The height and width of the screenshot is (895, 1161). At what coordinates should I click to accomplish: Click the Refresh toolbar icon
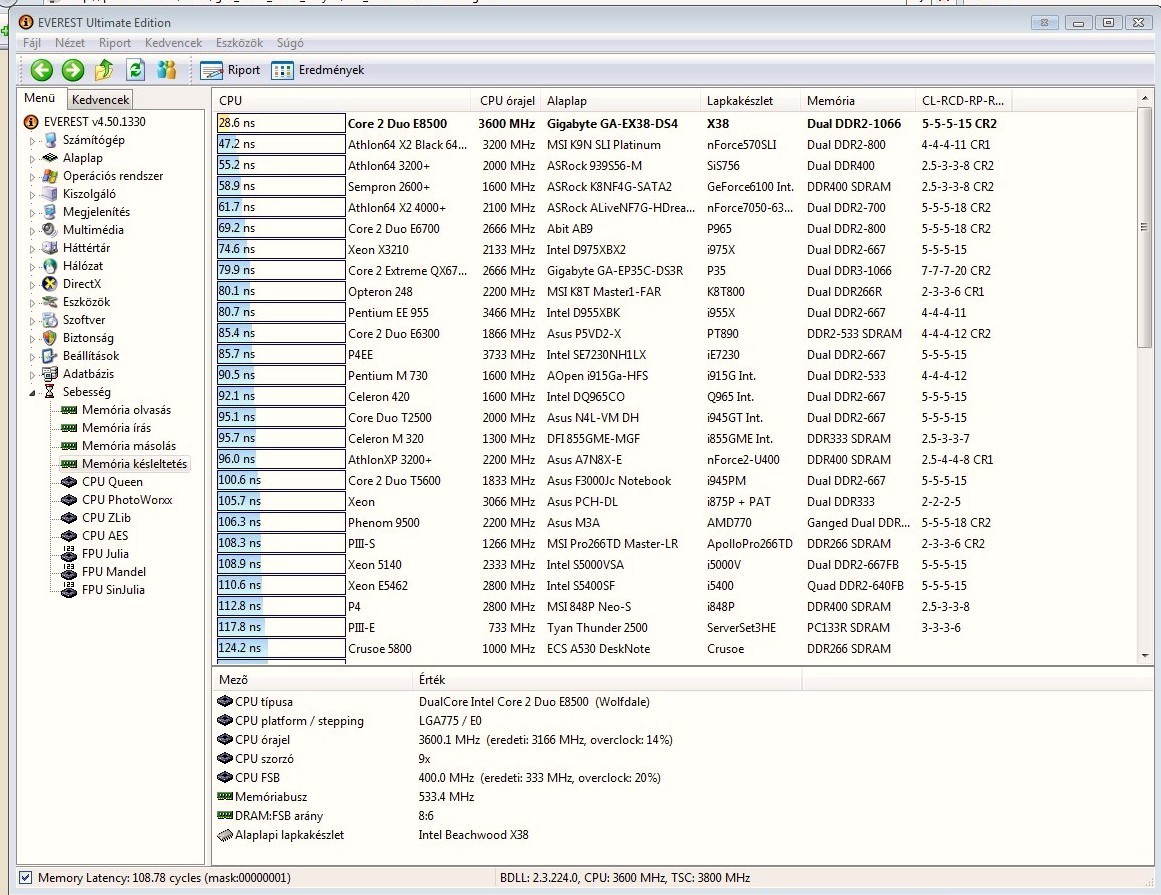point(135,70)
